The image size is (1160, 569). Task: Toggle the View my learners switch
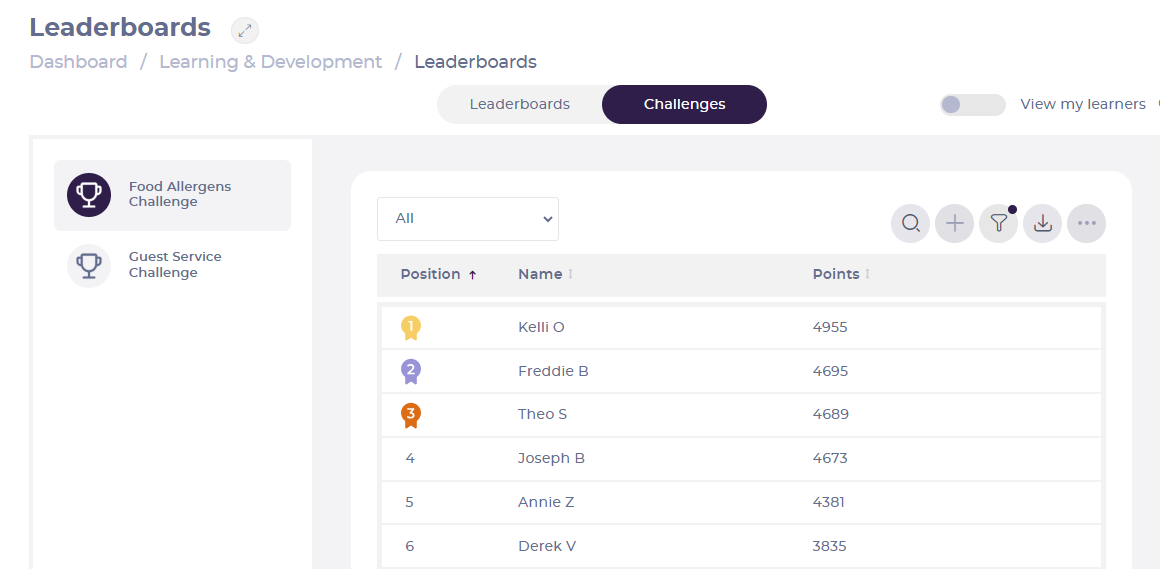[972, 105]
